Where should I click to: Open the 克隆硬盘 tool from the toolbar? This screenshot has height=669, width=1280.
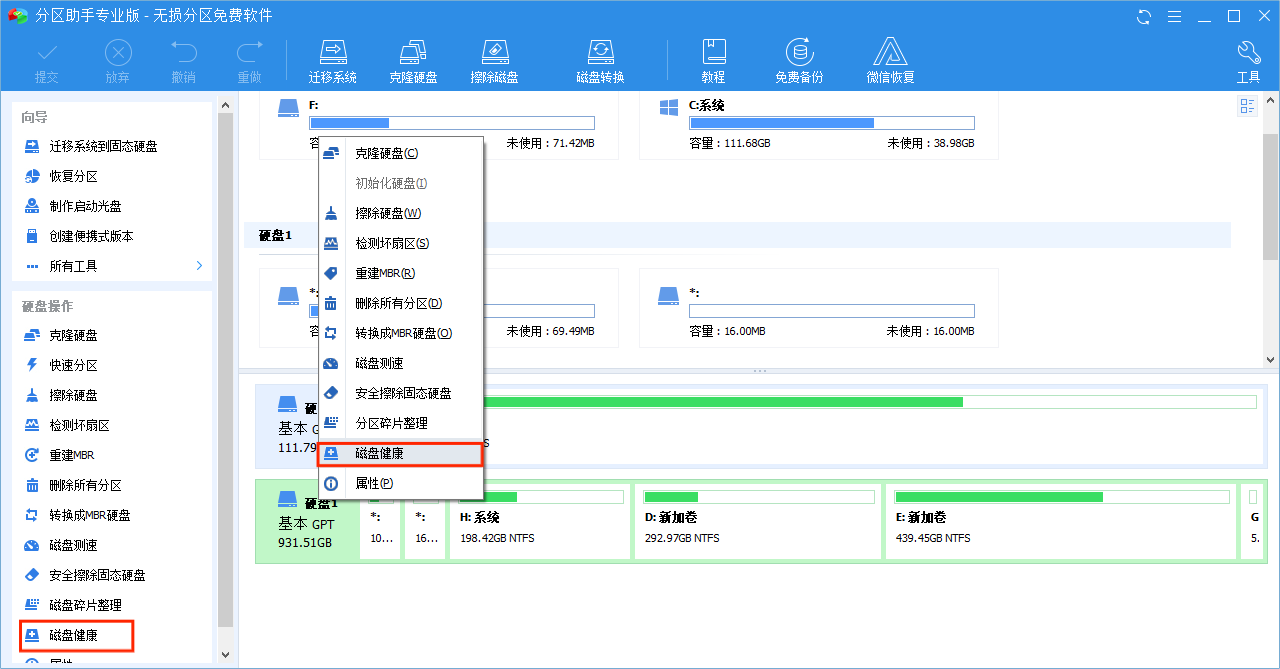[413, 59]
